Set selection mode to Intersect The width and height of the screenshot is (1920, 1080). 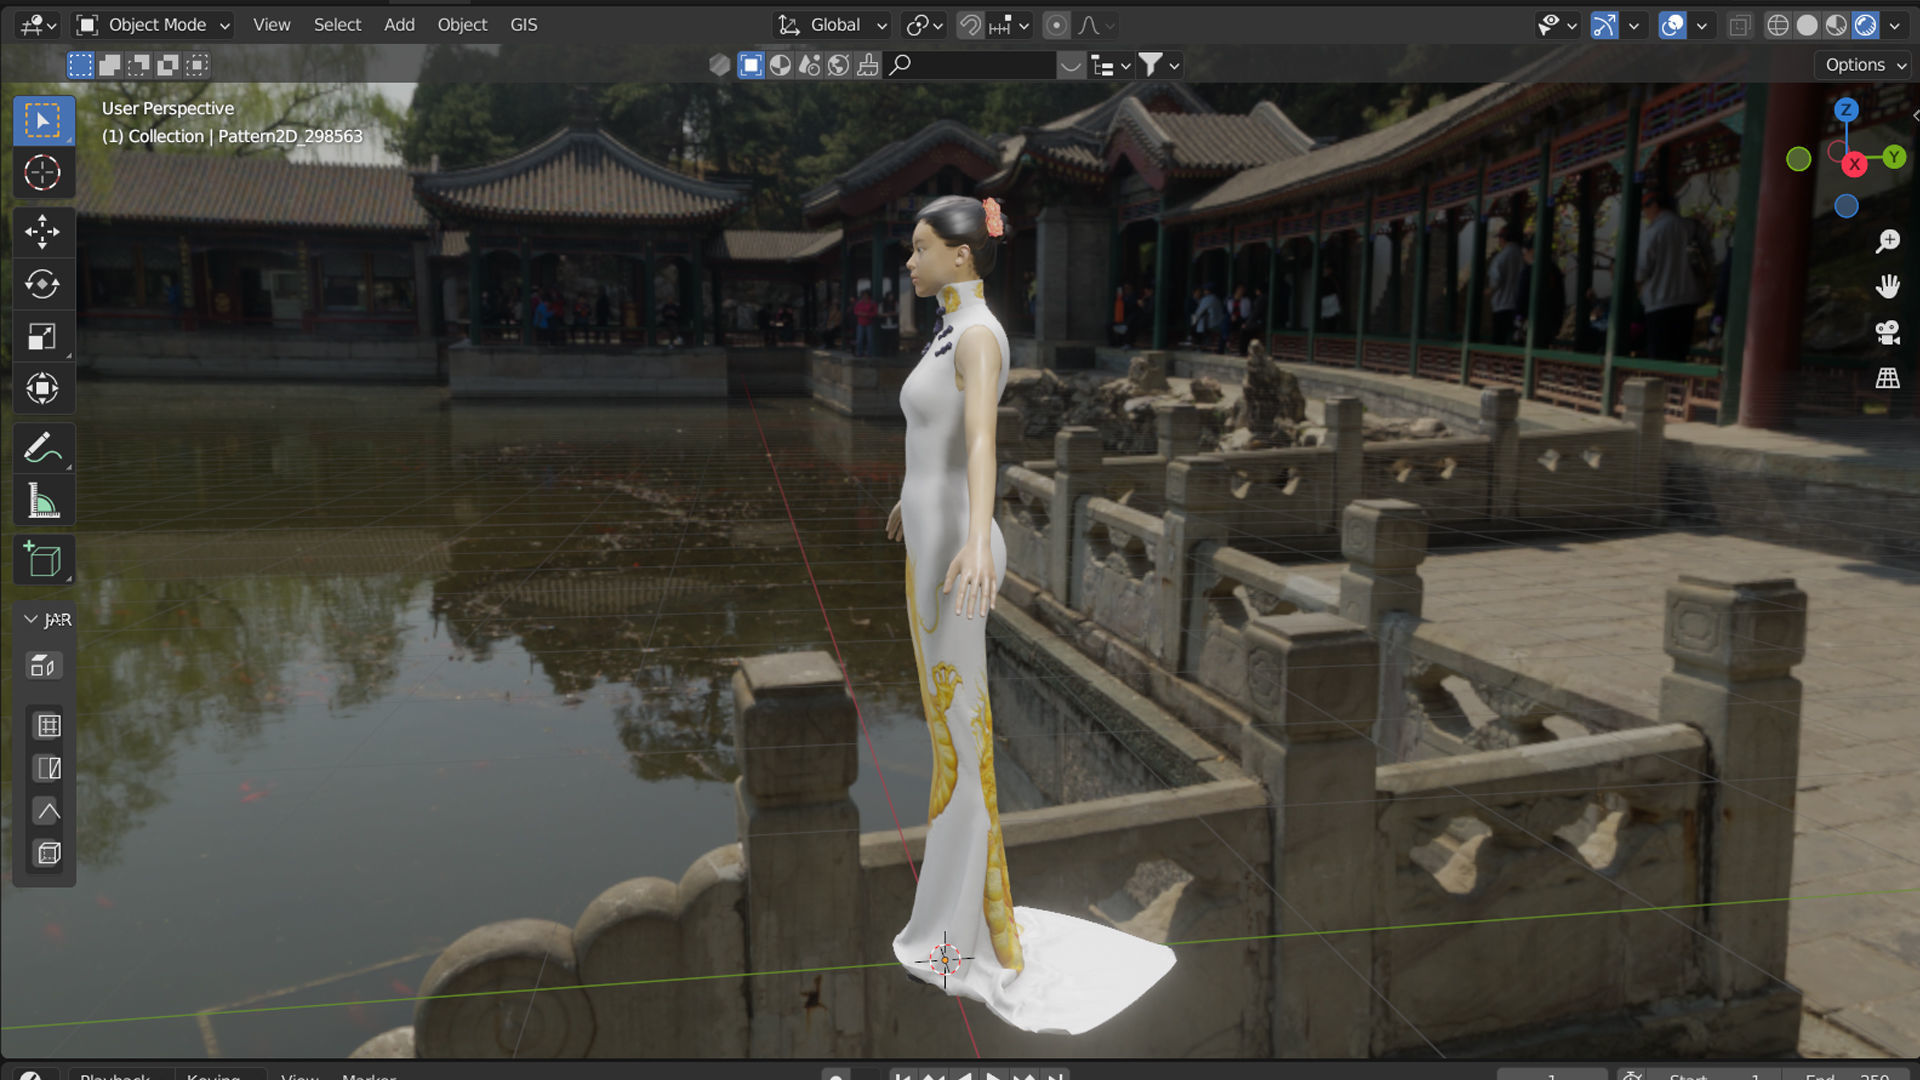(198, 65)
